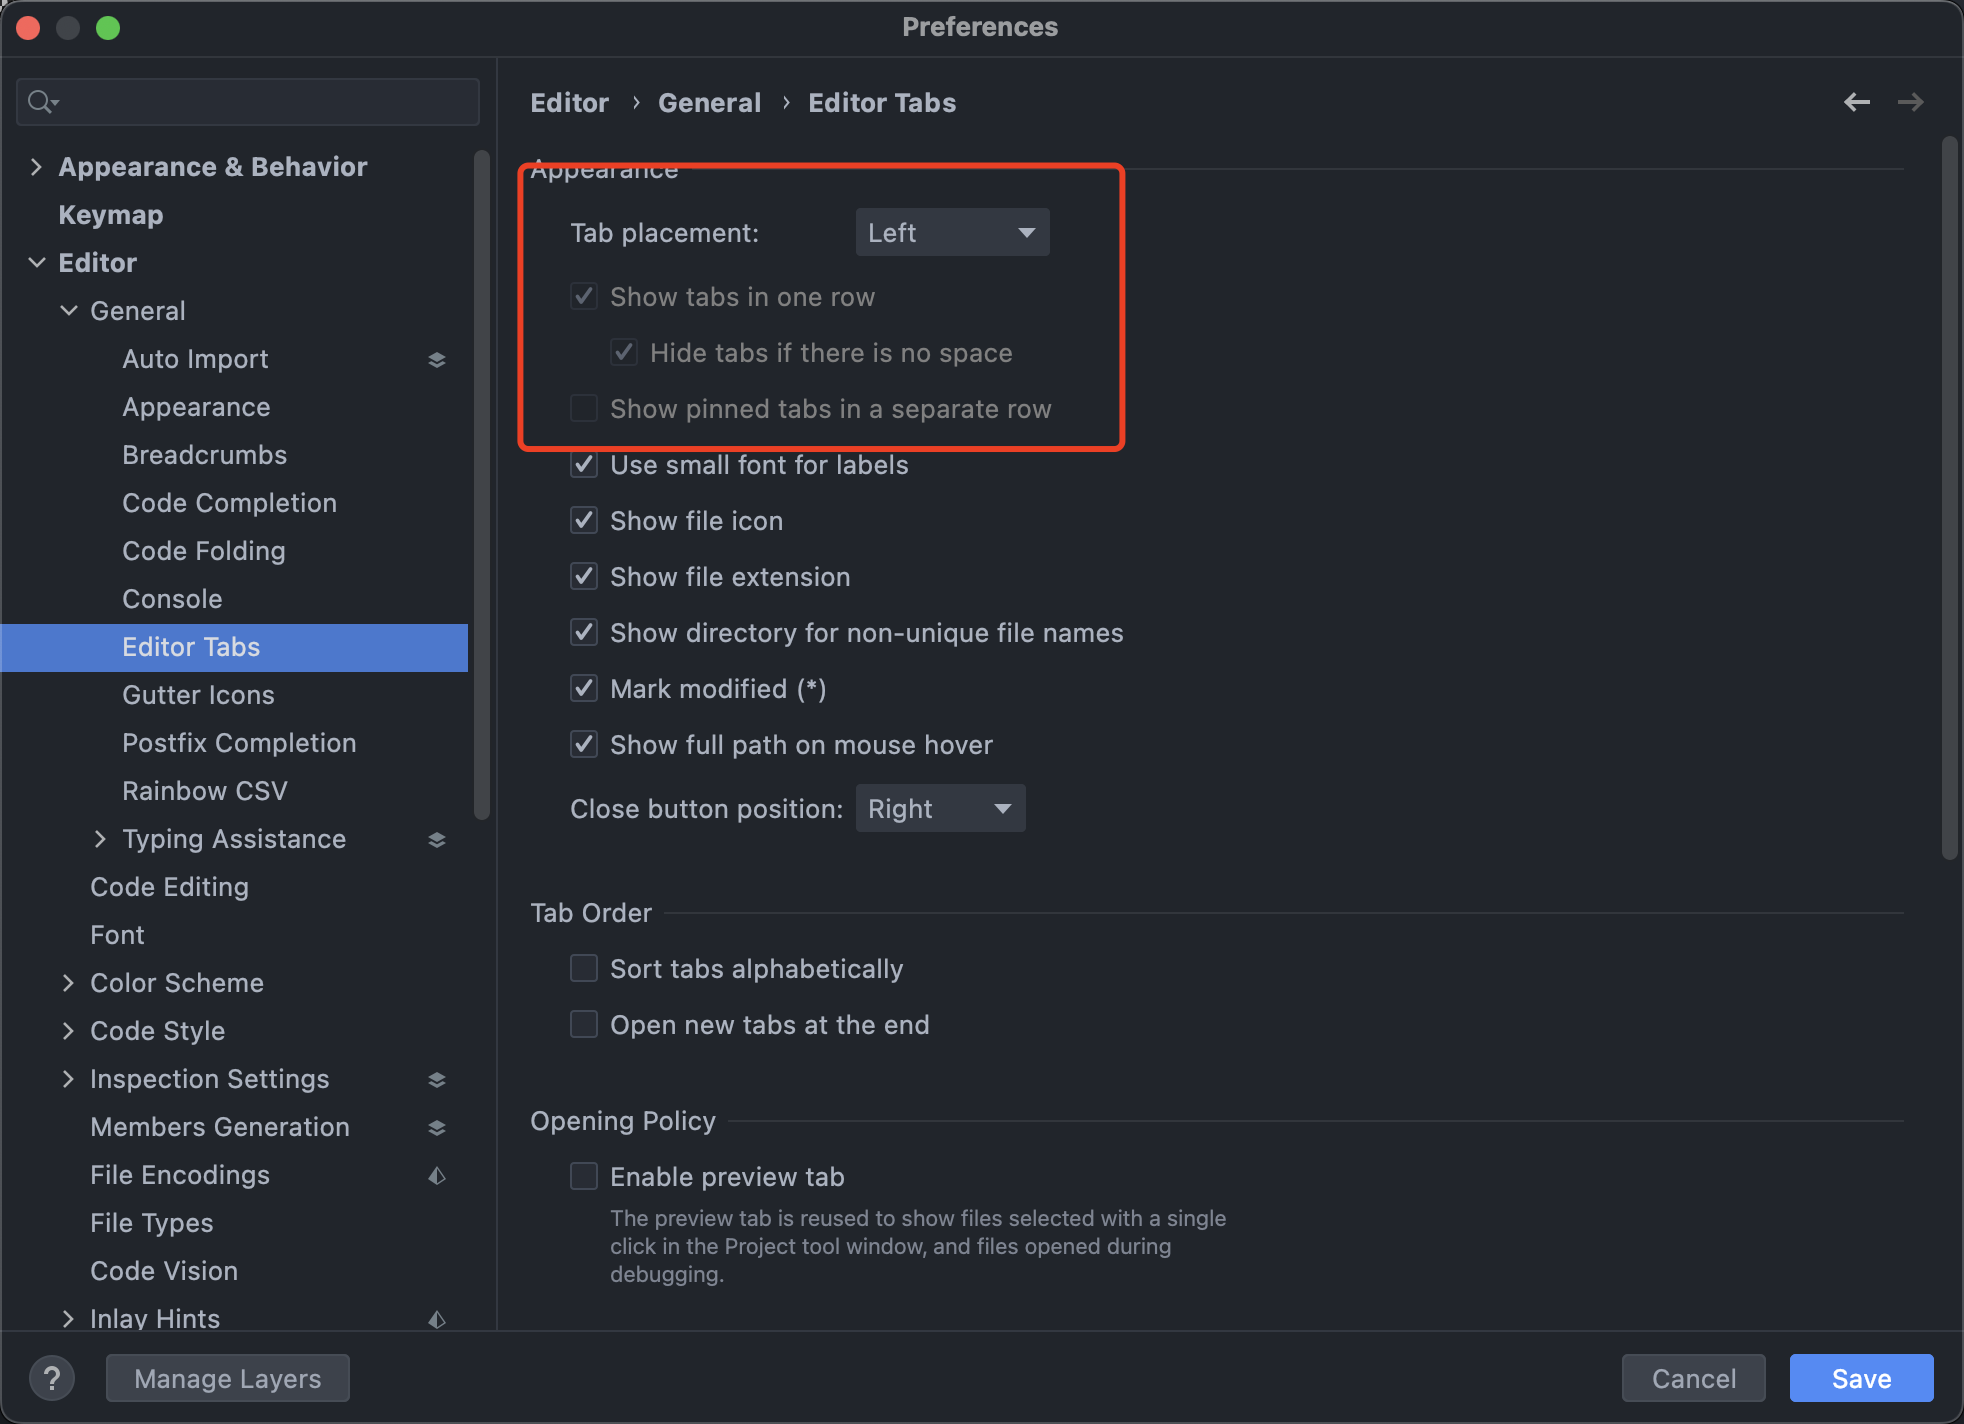Screen dimensions: 1964x1424
Task: Click the settings search field
Action: click(x=260, y=102)
